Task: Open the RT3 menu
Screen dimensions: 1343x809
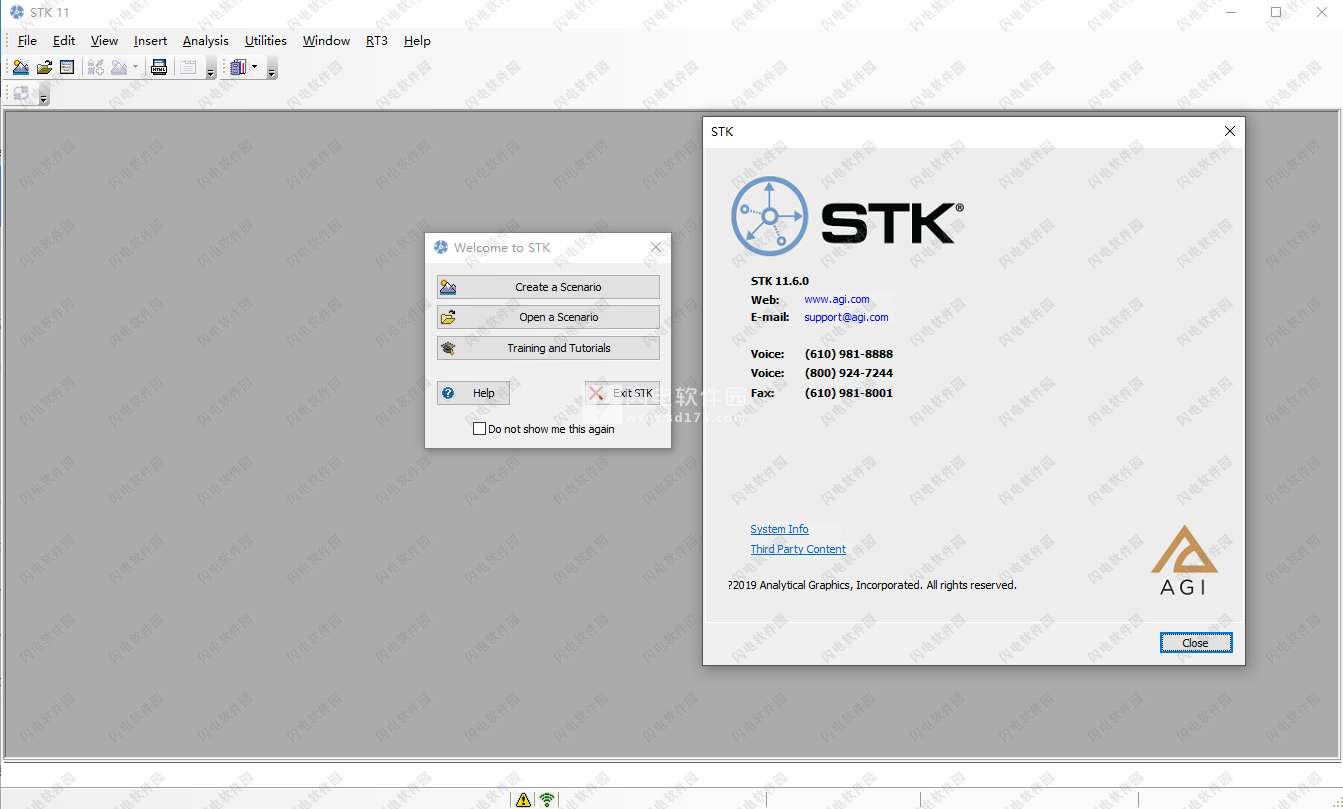Action: (x=377, y=41)
